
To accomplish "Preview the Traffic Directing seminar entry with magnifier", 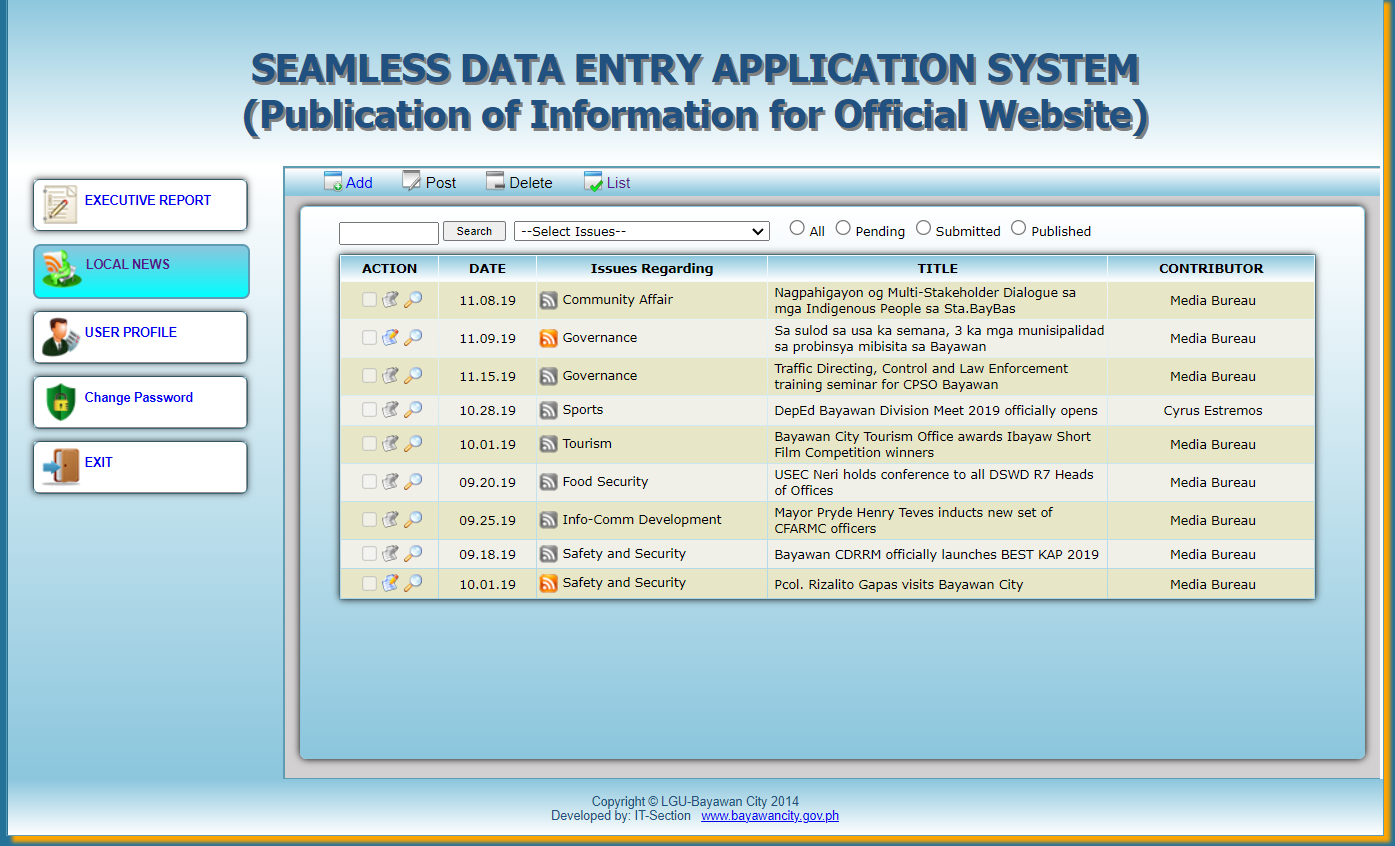I will click(x=413, y=375).
